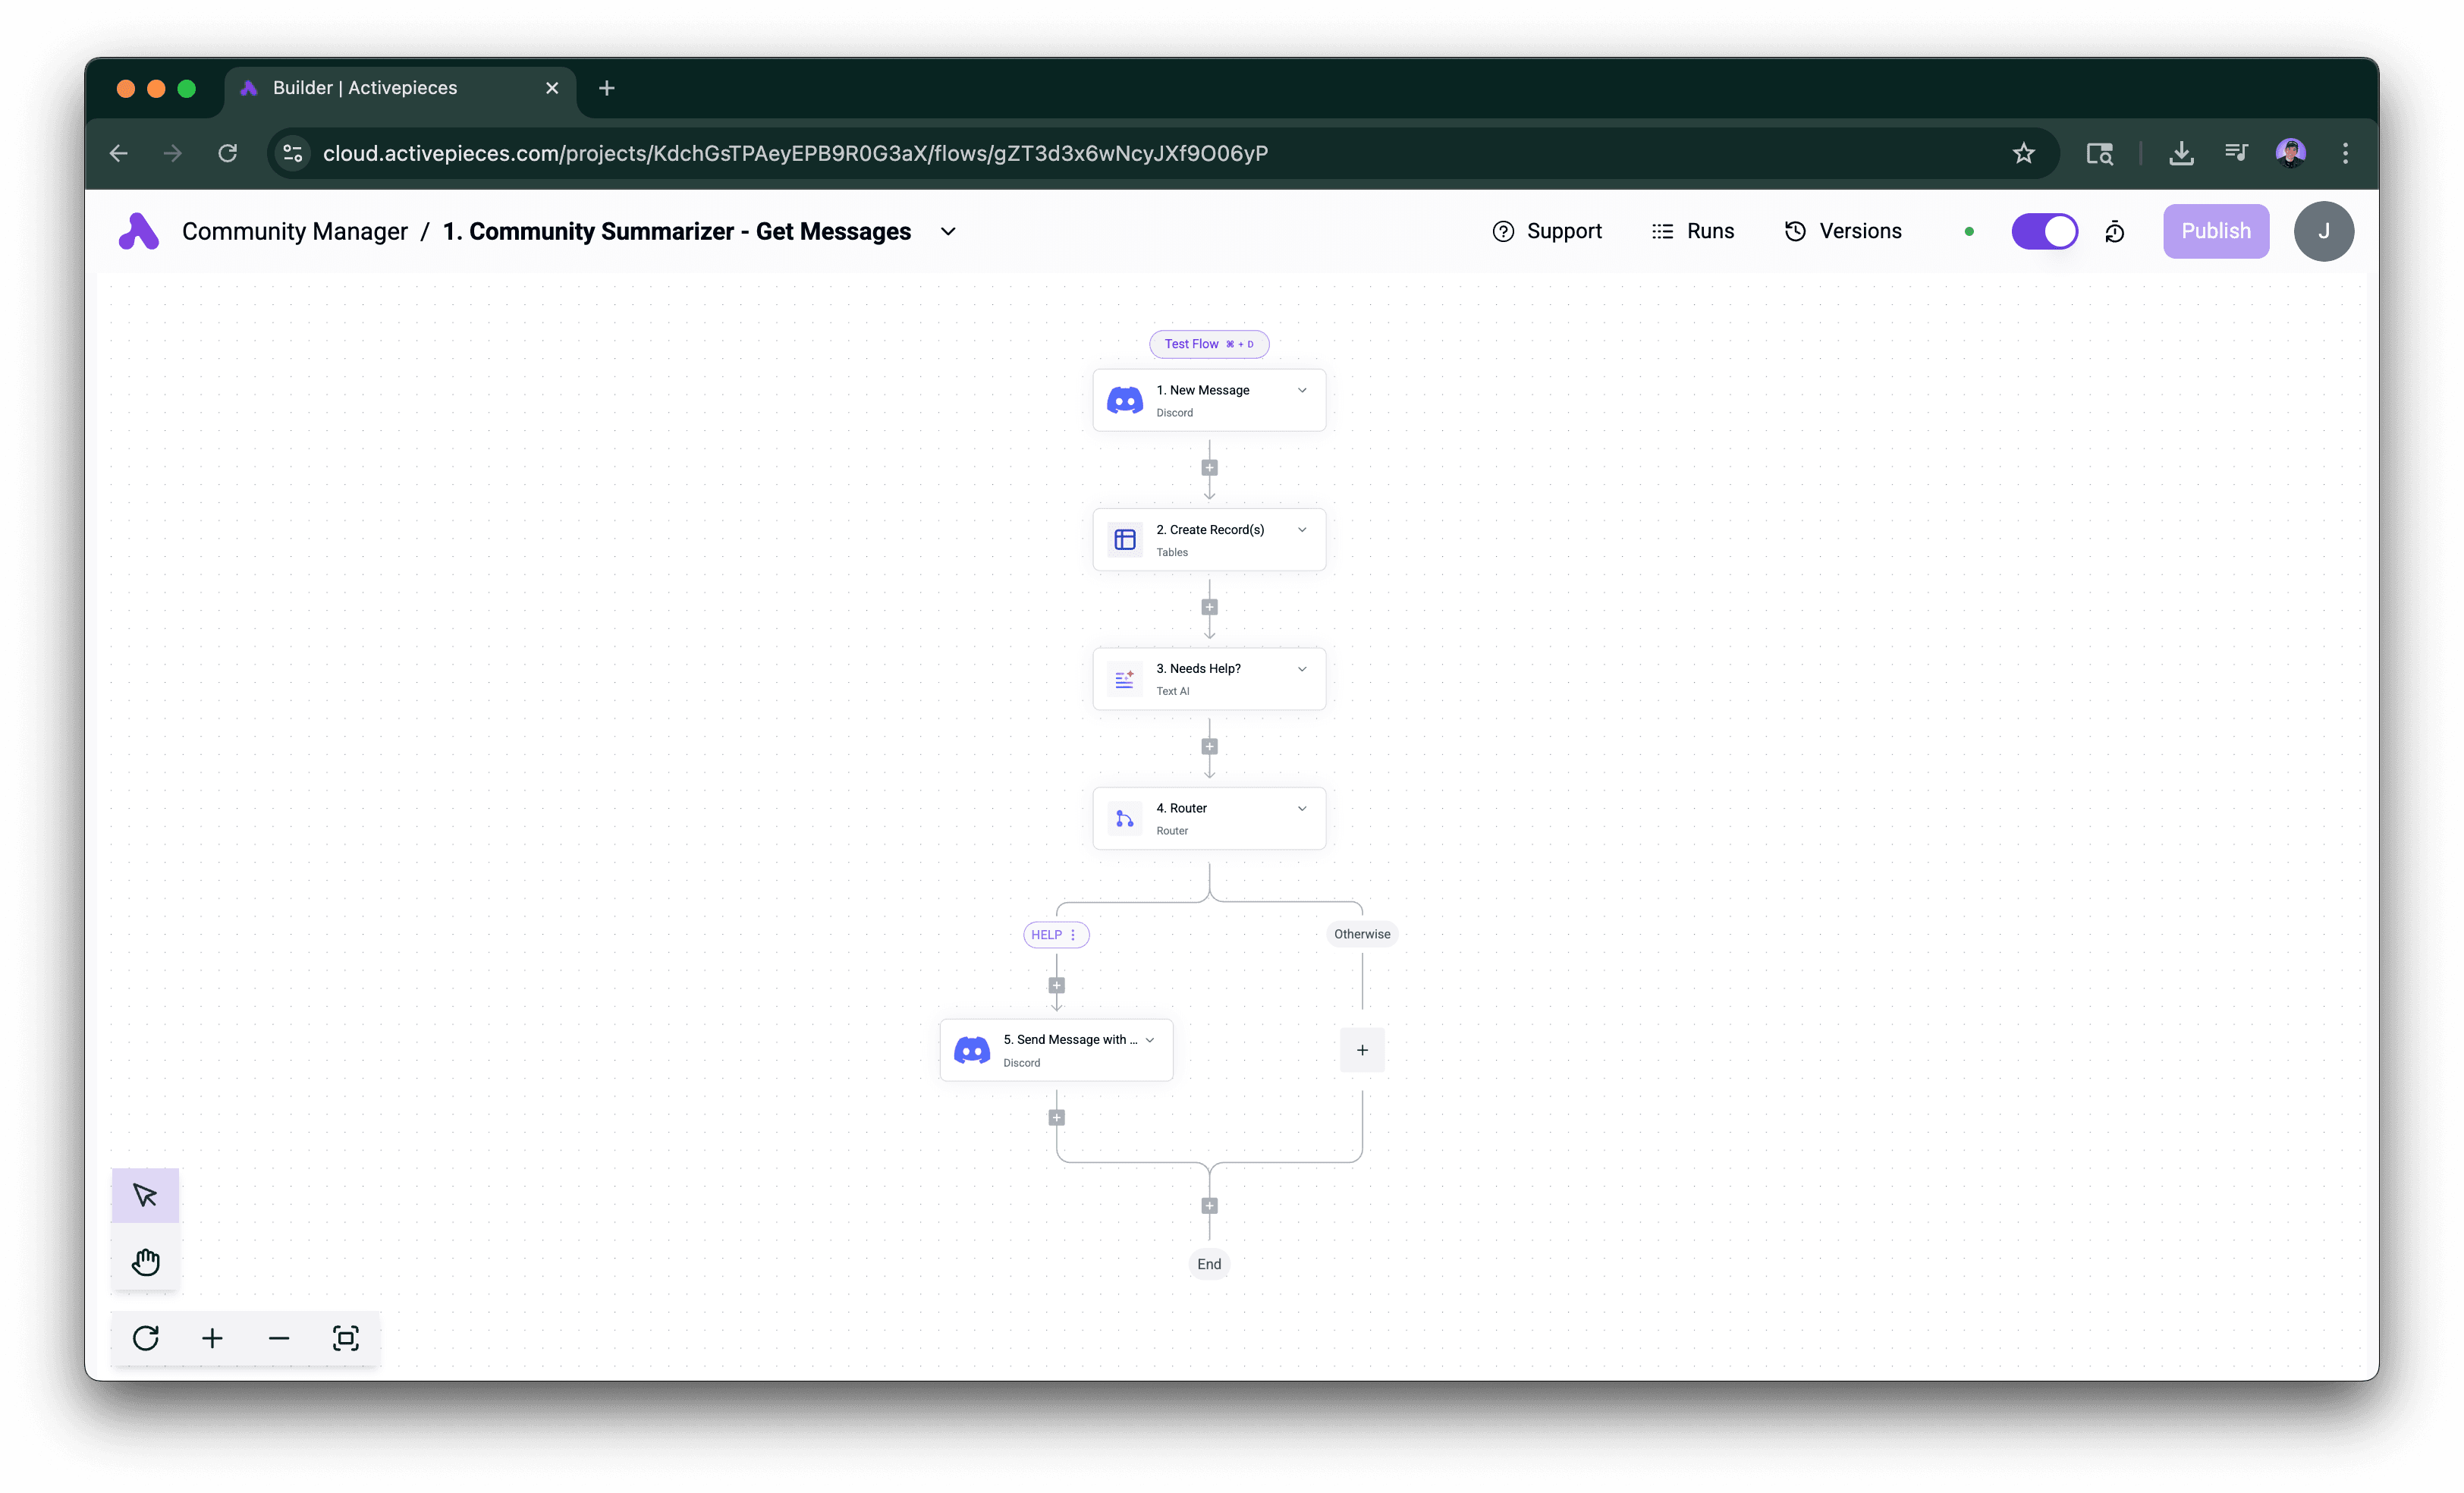Open Chrome downloads icon
This screenshot has height=1493, width=2464.
(2182, 153)
